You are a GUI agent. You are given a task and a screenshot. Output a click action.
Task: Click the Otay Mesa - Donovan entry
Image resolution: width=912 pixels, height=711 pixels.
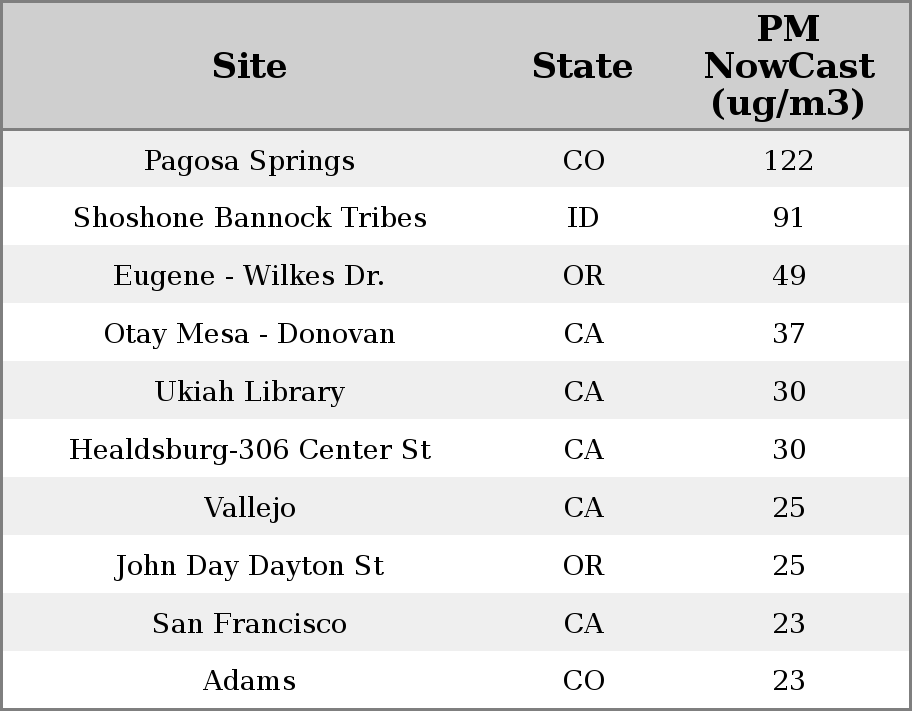click(x=250, y=334)
